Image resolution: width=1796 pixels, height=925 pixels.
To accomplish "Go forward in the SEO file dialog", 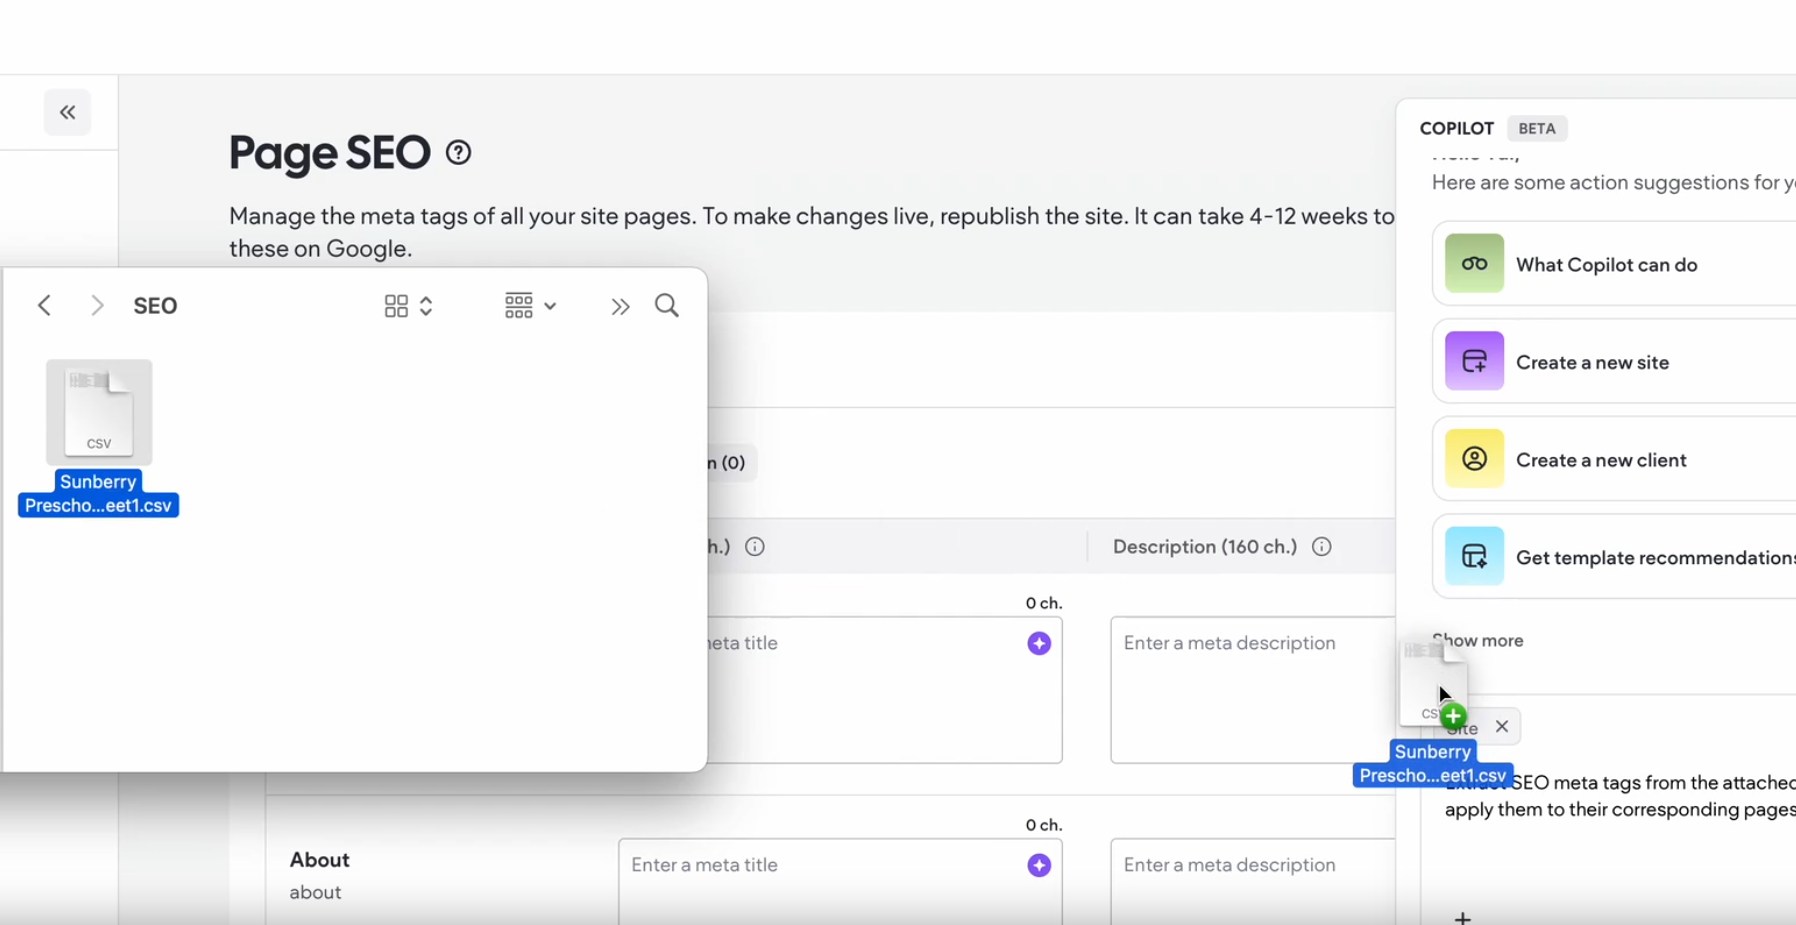I will tap(97, 305).
